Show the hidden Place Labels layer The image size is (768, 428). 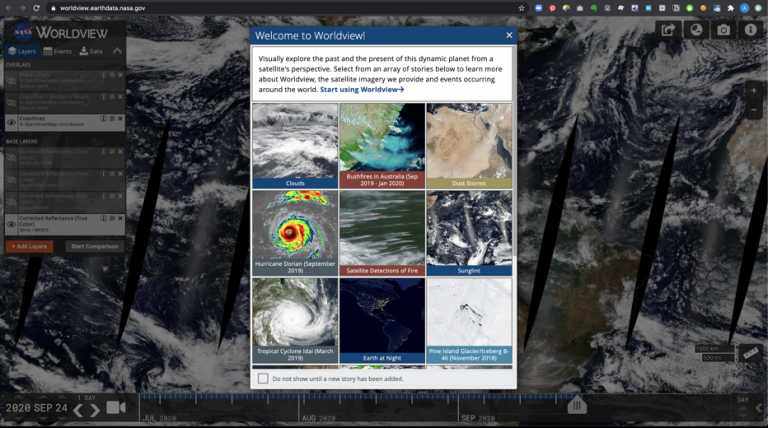pos(11,80)
